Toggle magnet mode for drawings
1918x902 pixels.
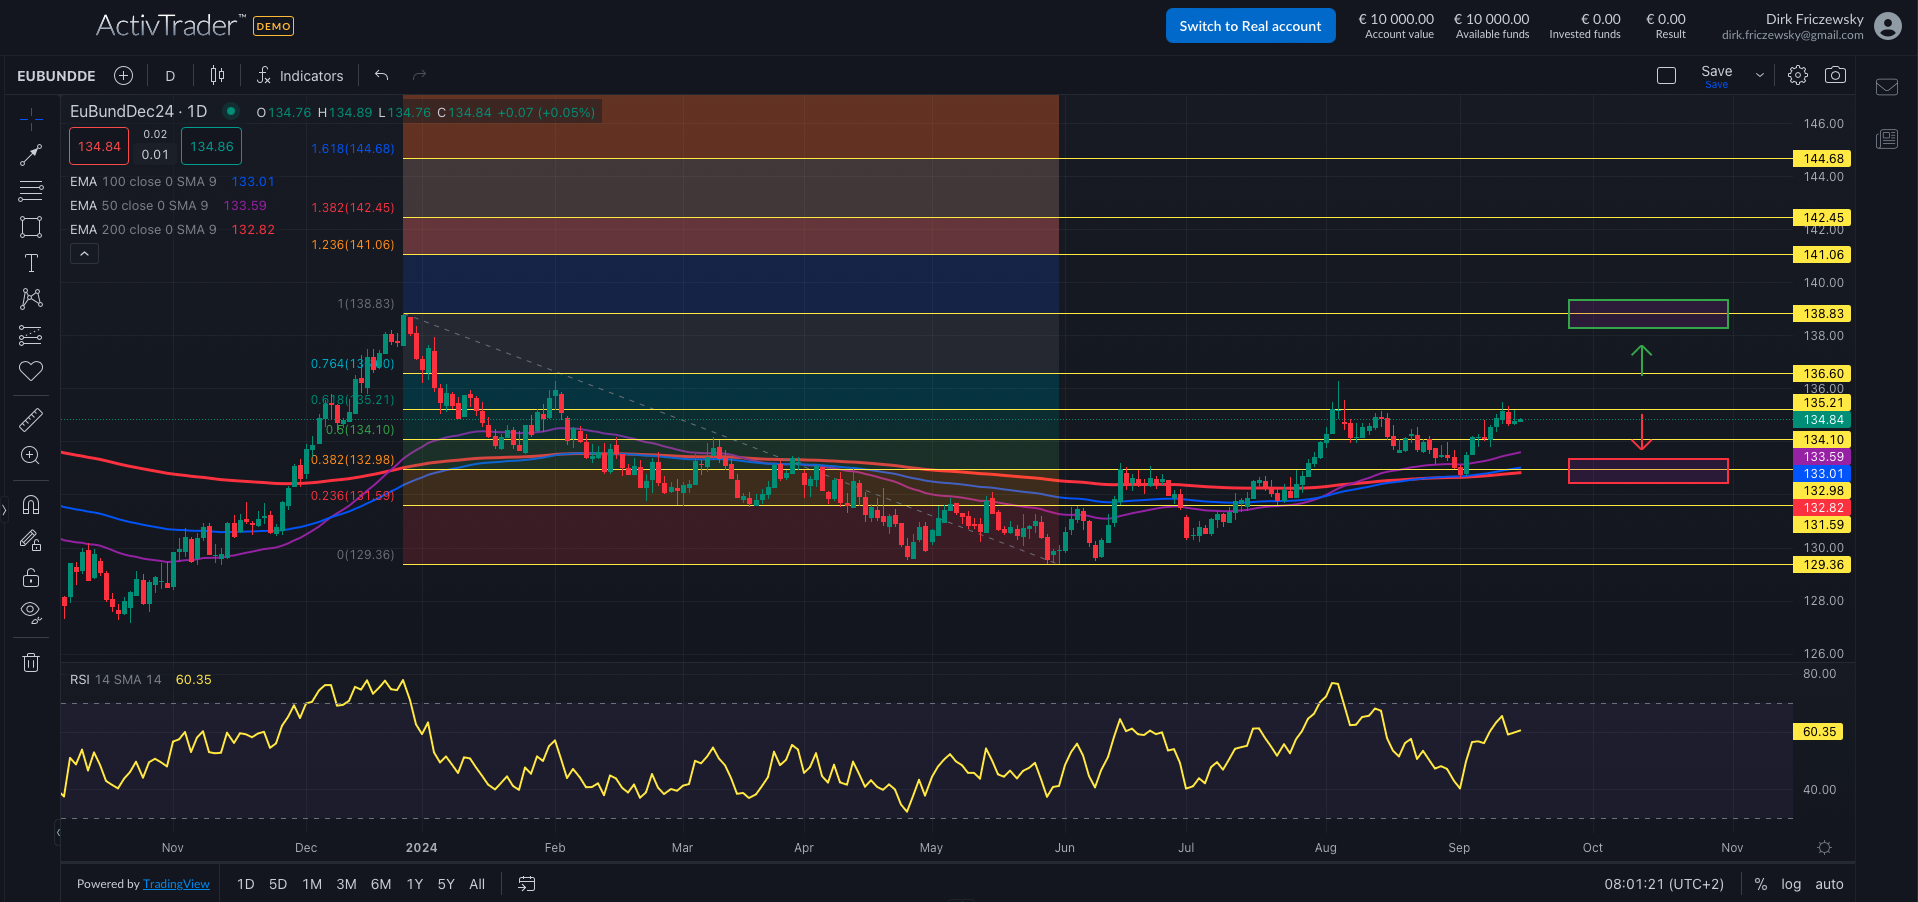[31, 505]
